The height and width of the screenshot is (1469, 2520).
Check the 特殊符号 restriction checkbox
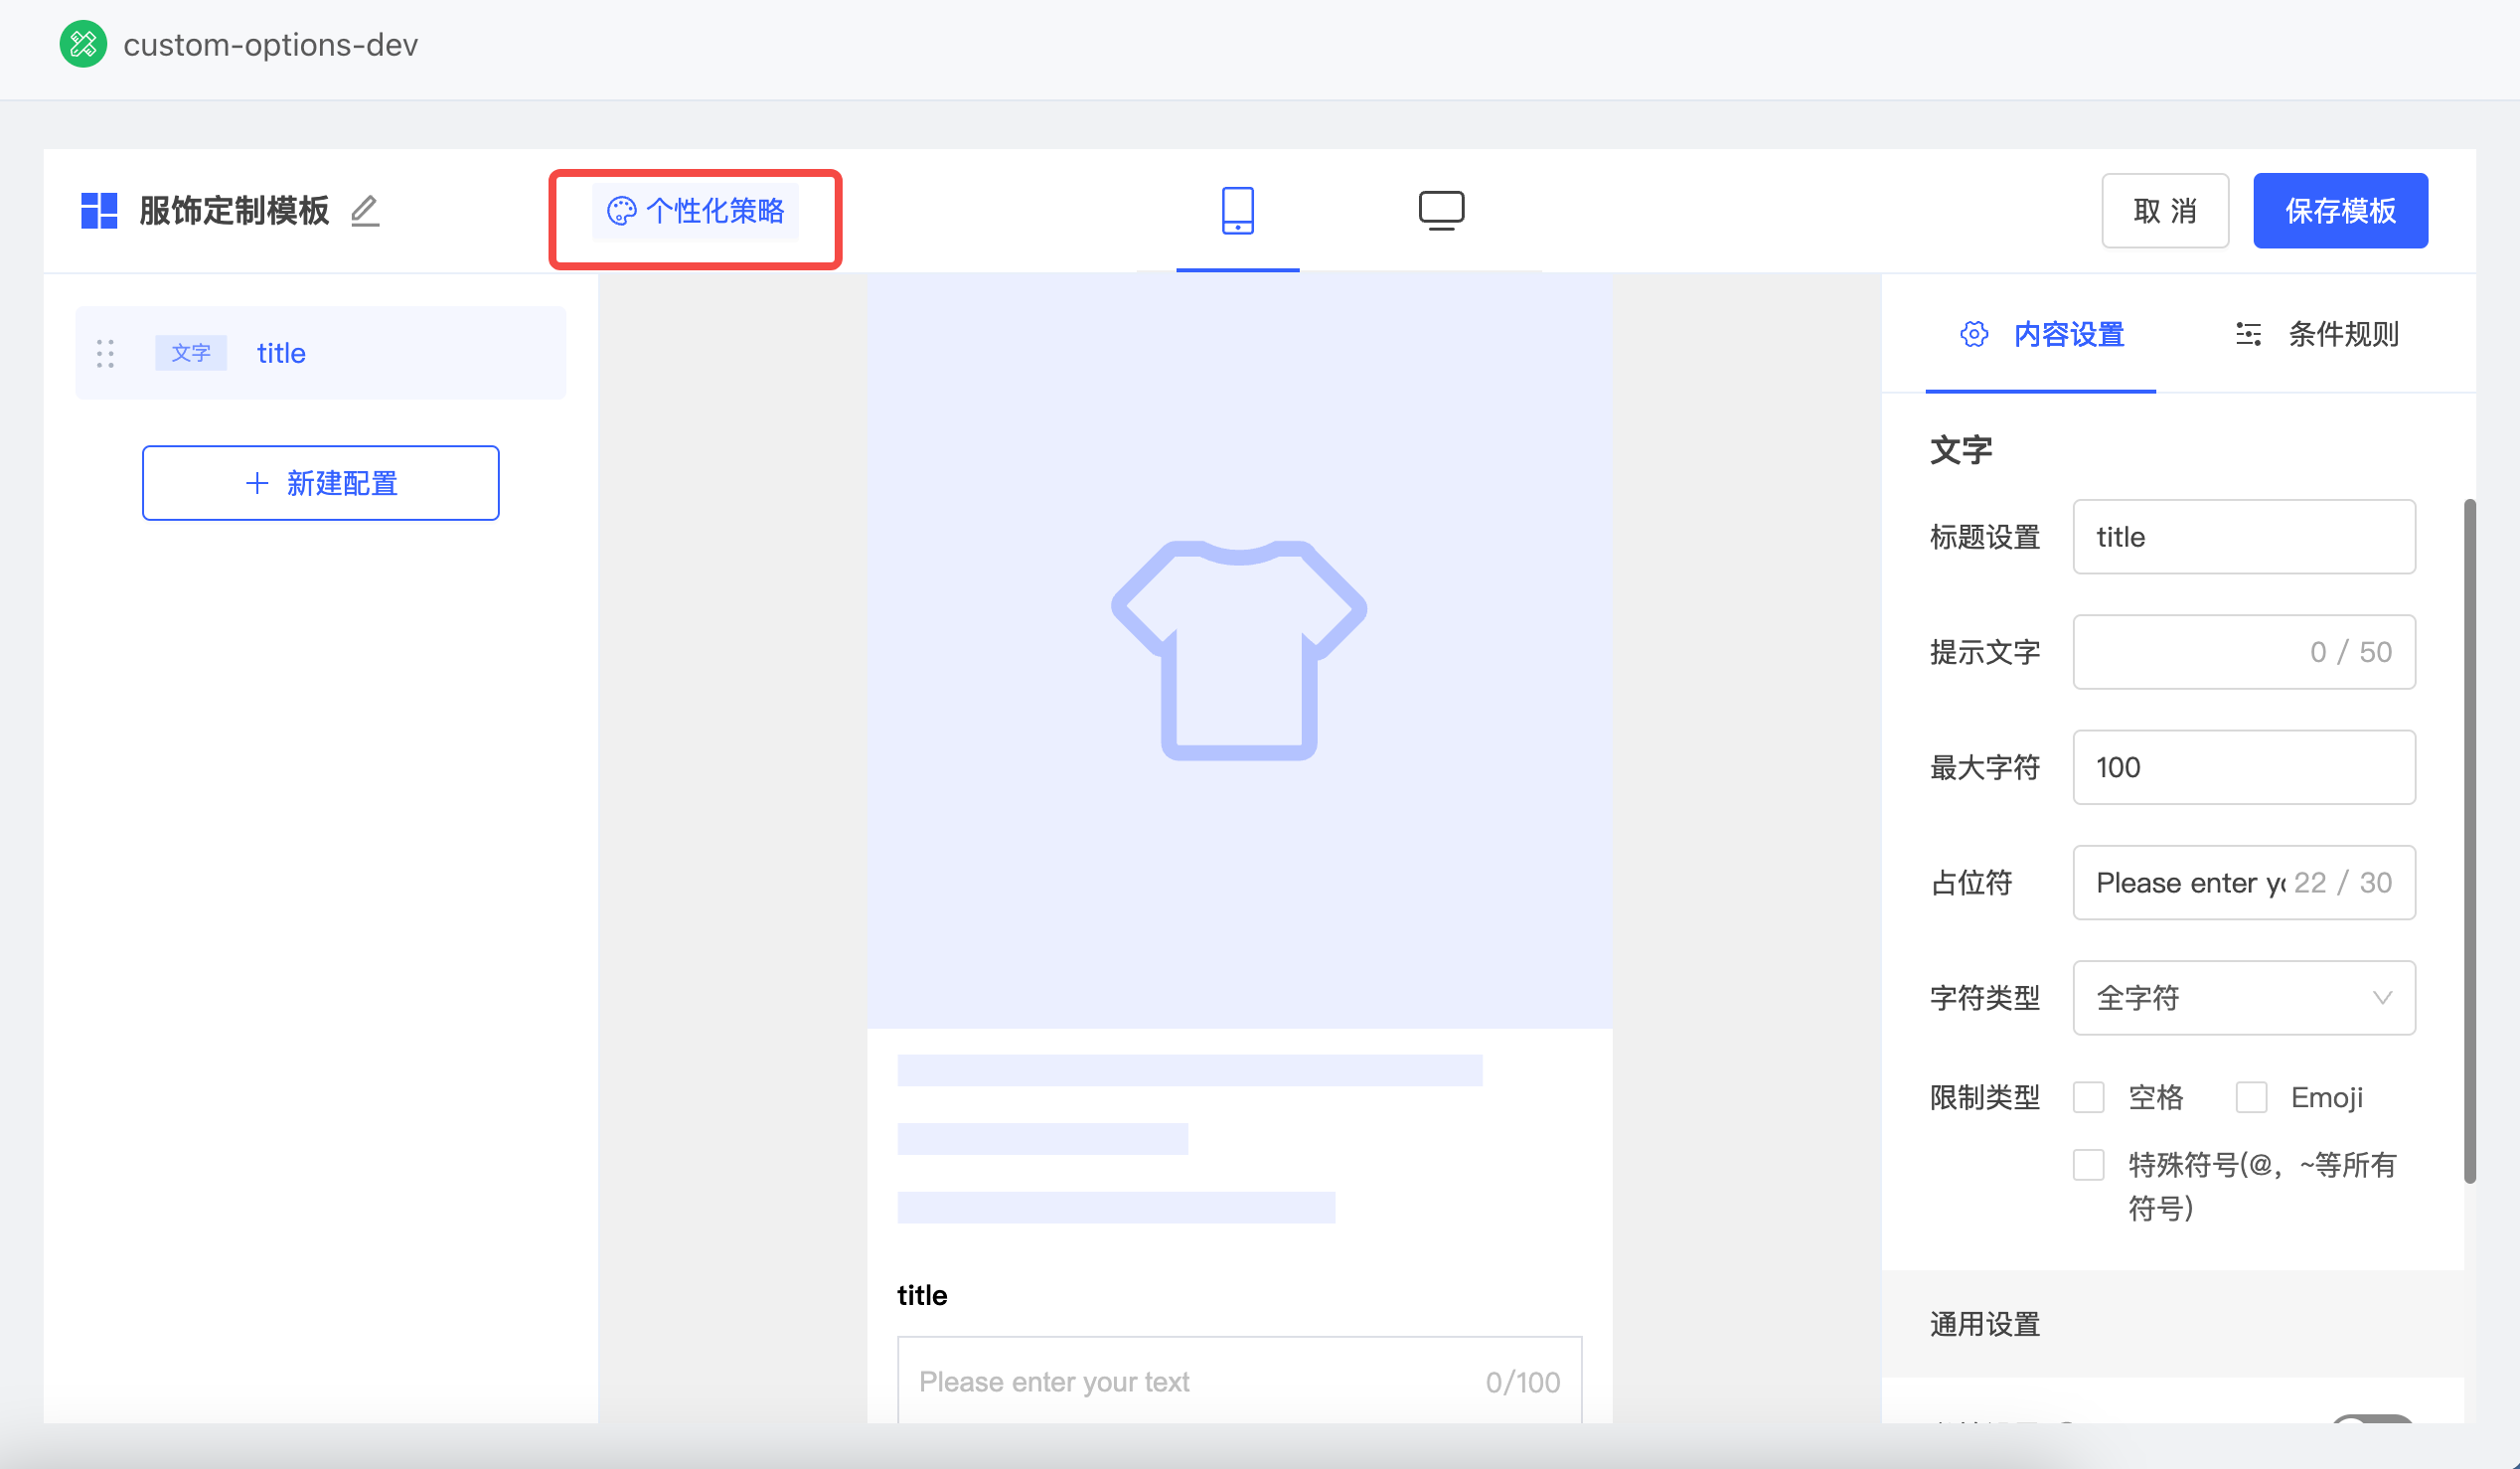[2088, 1165]
